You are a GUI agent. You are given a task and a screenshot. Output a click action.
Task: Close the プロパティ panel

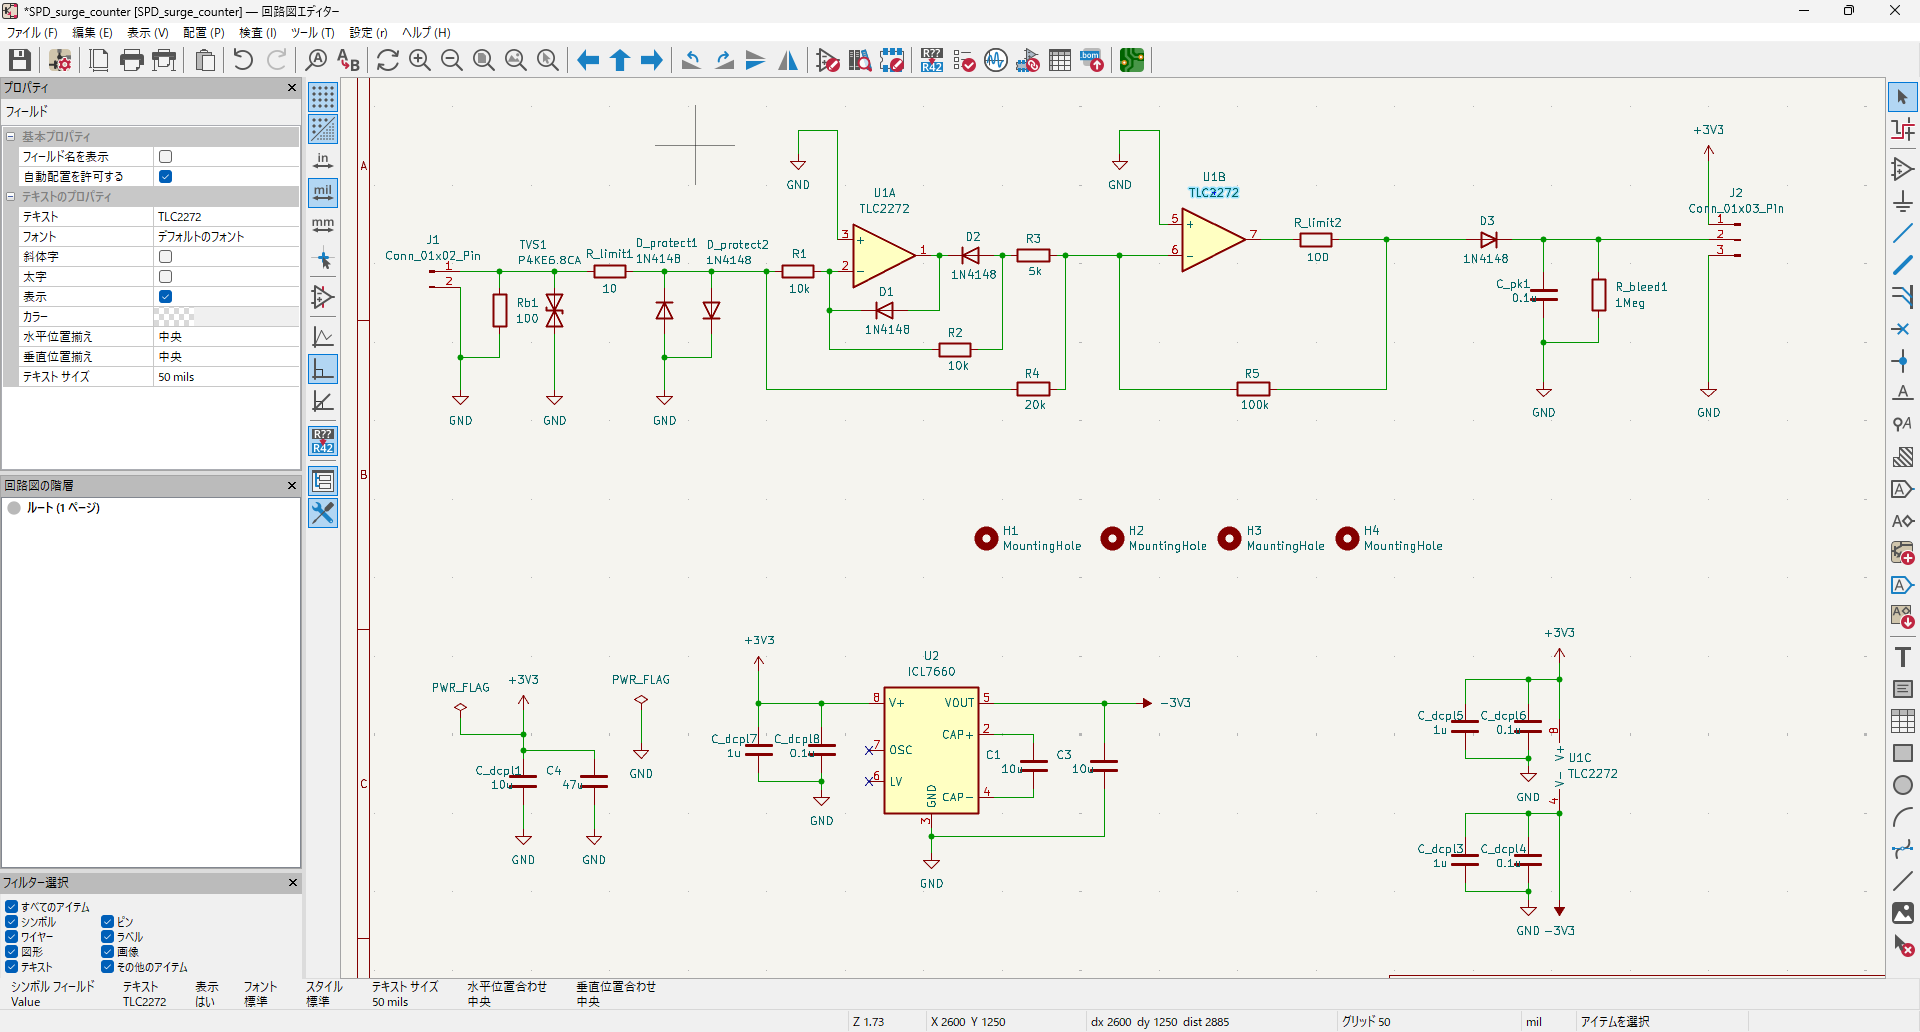click(292, 88)
